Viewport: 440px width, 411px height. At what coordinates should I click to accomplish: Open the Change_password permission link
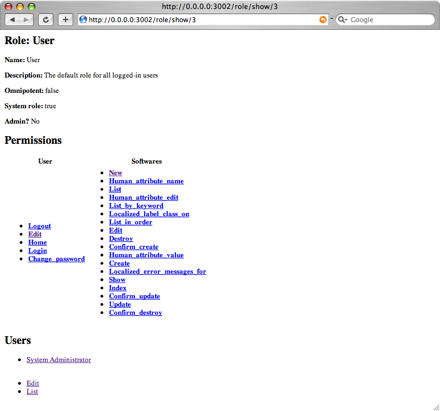[56, 259]
